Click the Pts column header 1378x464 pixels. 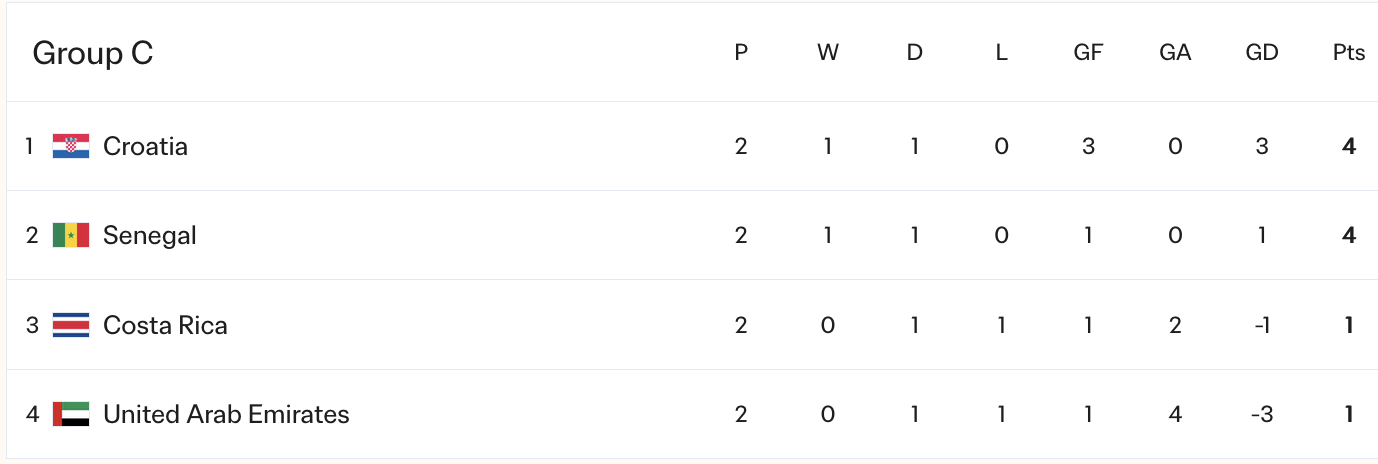[x=1348, y=53]
